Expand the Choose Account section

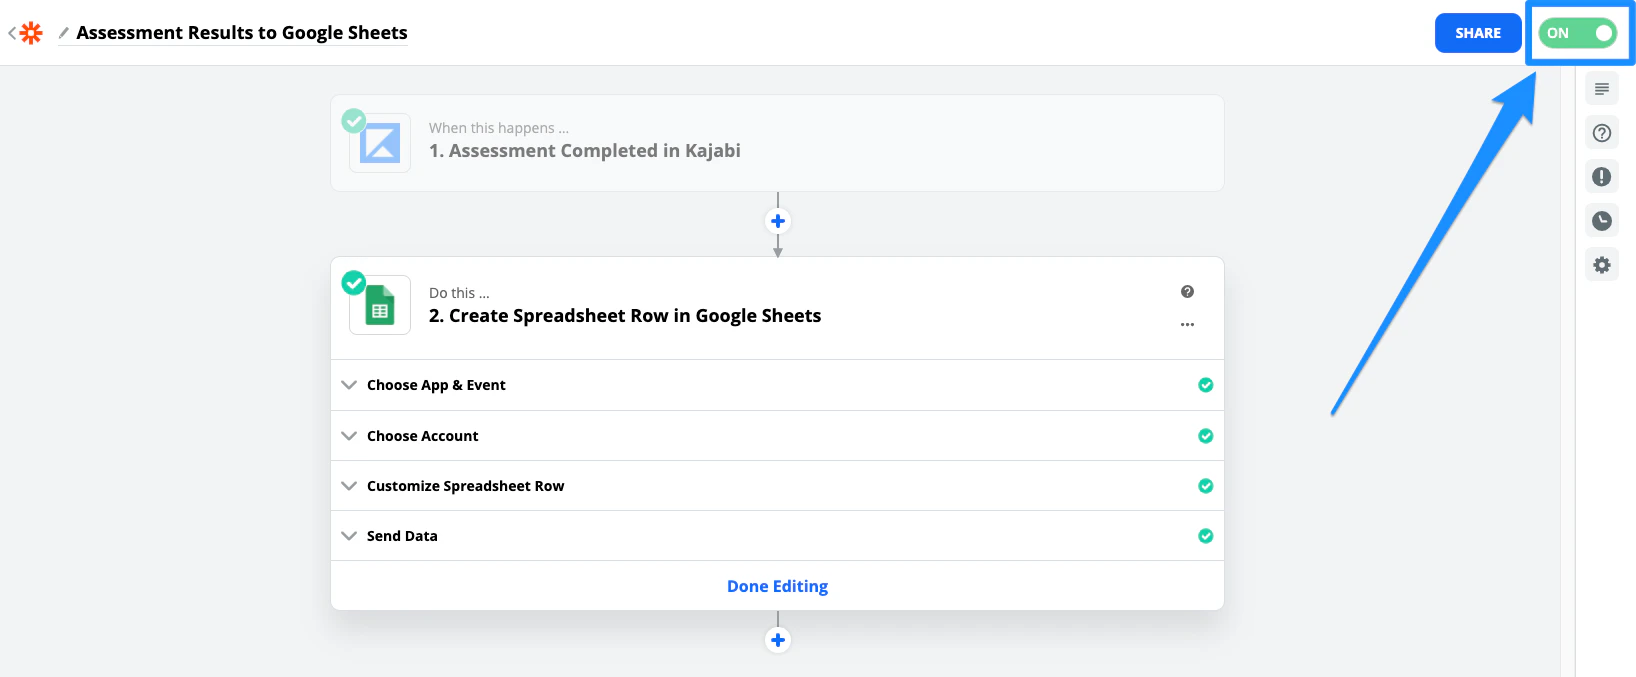click(x=422, y=436)
